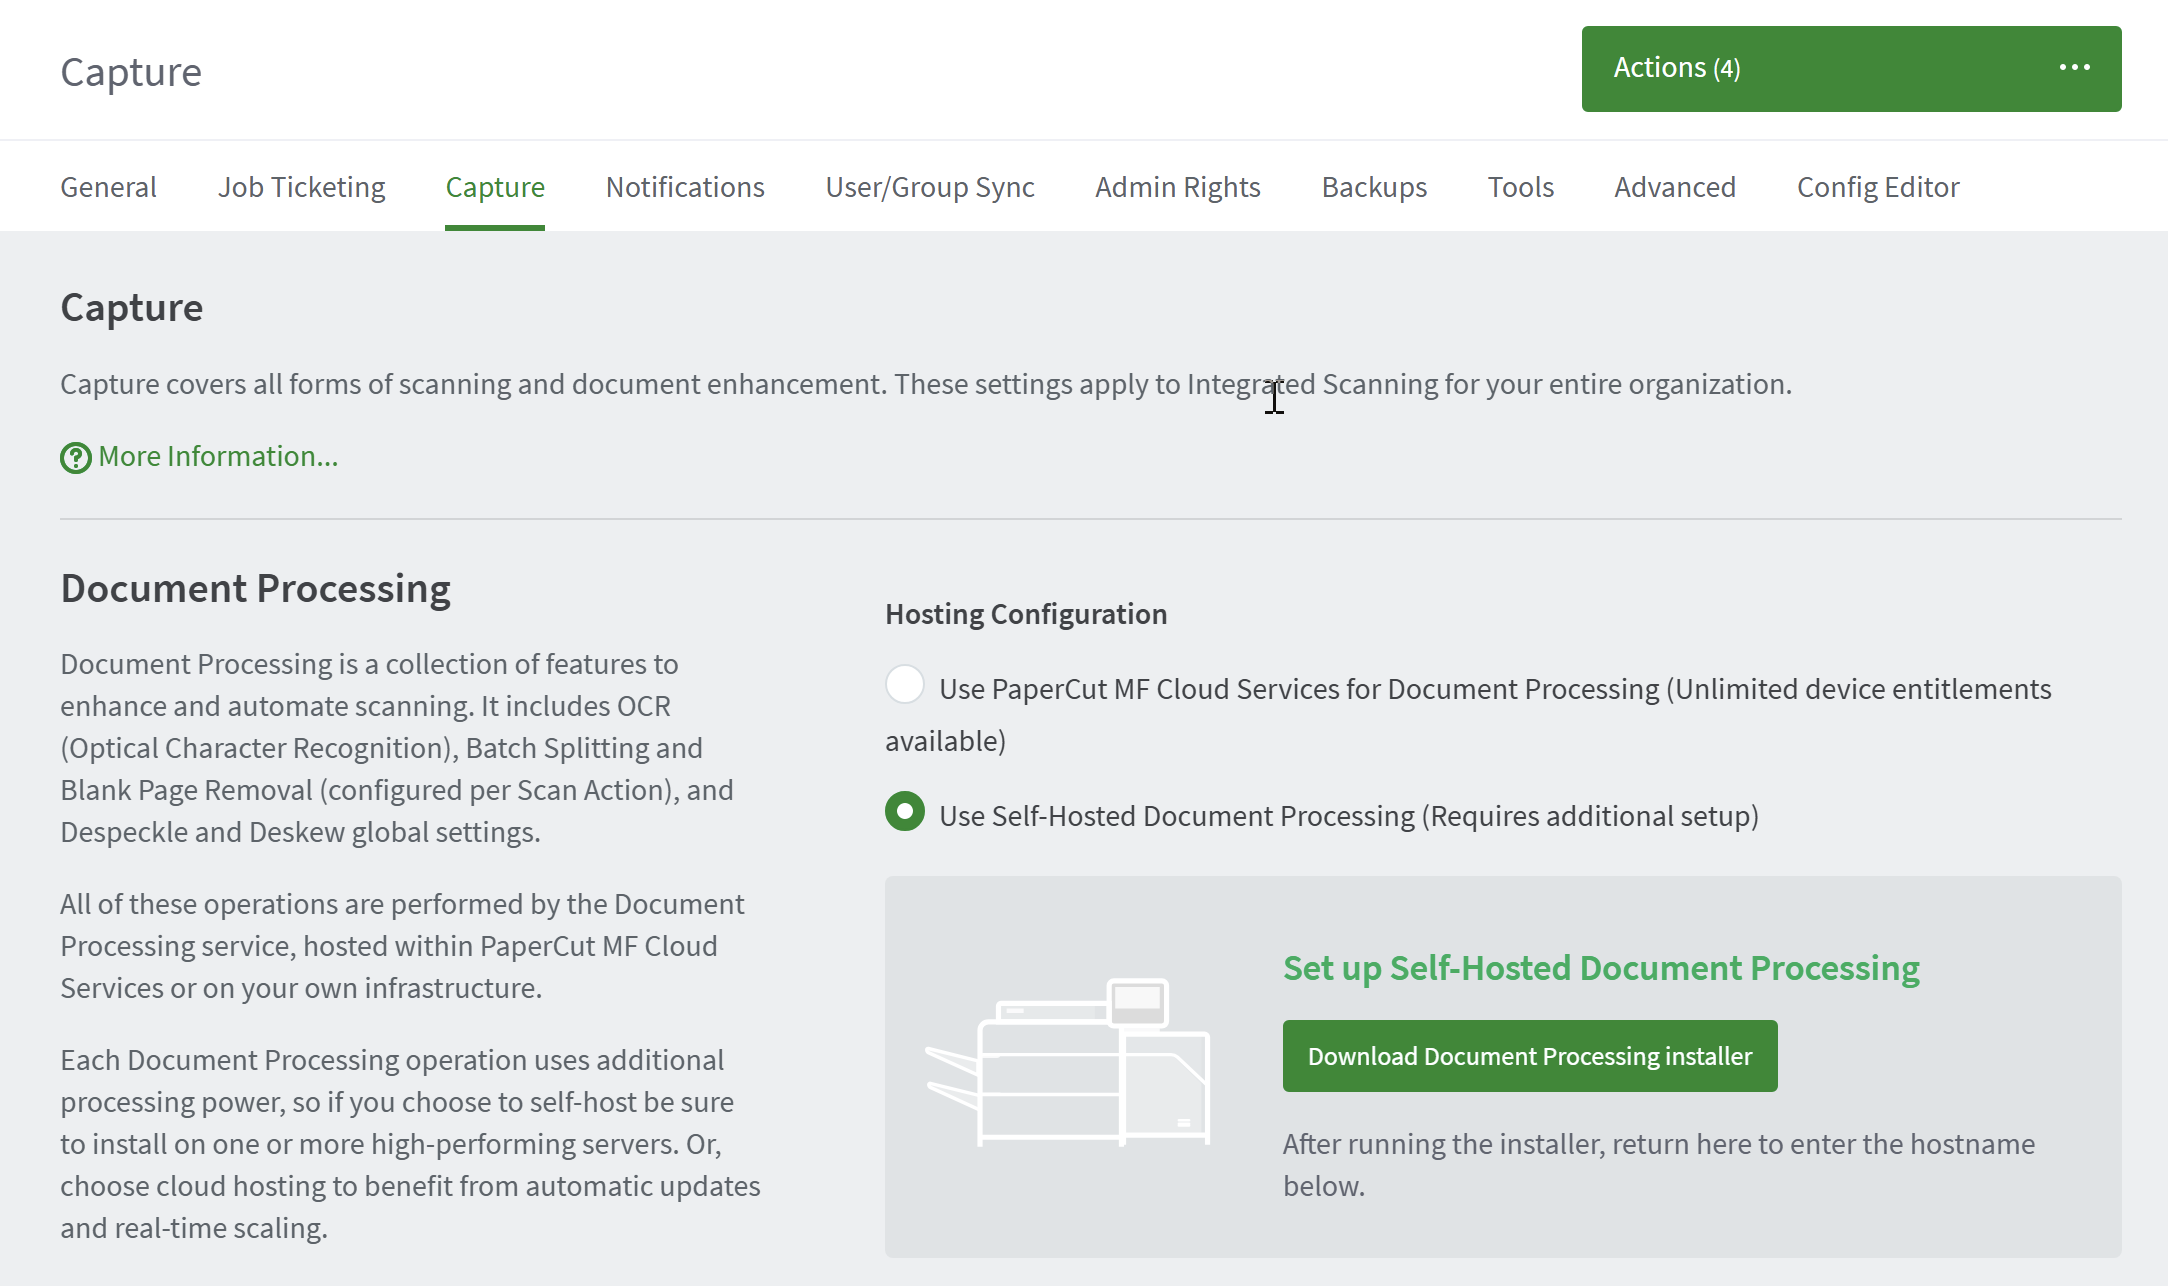Open the Actions (4) menu button
2168x1286 pixels.
click(1851, 68)
